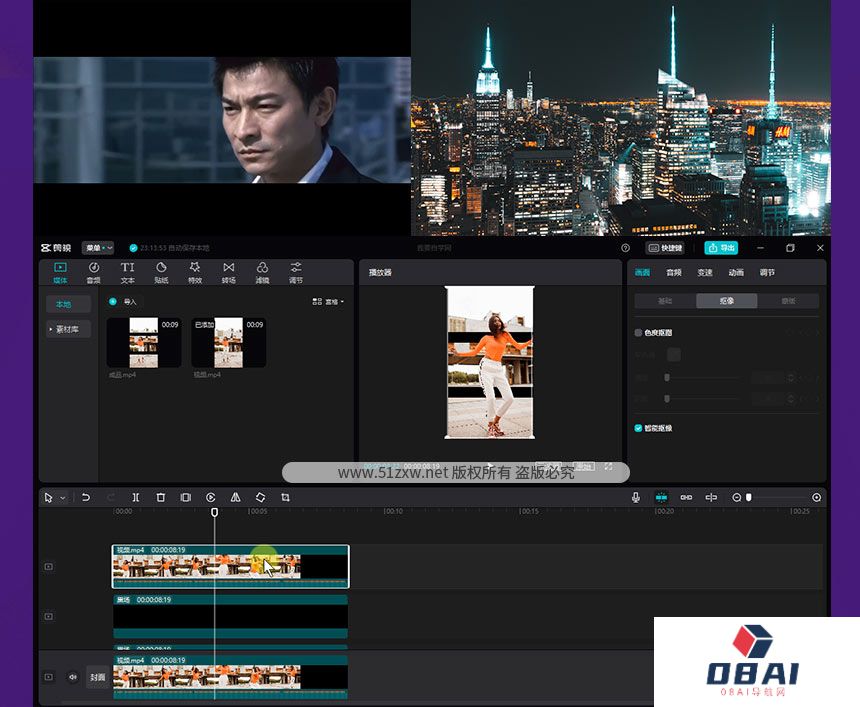Select the 抠像 cutout sub-tab
The width and height of the screenshot is (860, 707).
(727, 301)
